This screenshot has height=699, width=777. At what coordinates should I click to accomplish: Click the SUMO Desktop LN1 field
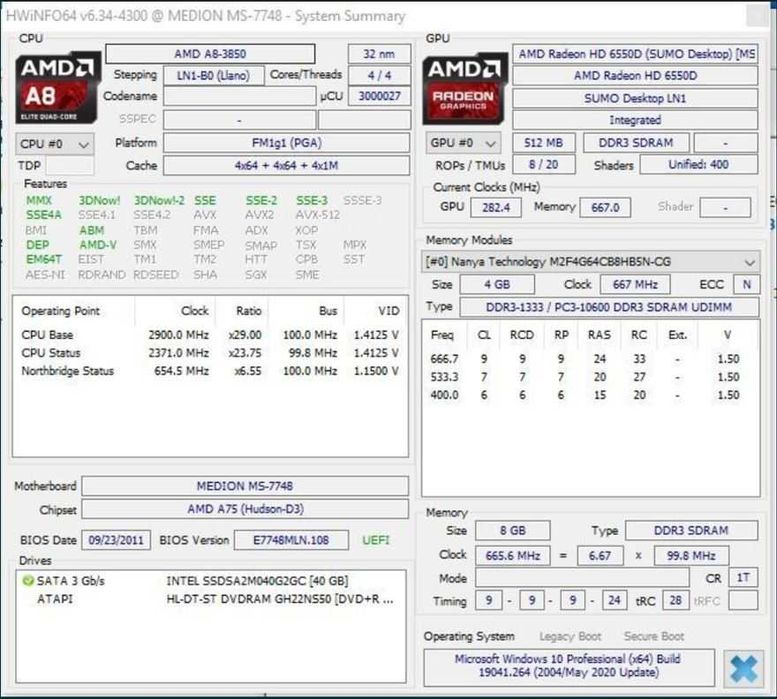pyautogui.click(x=635, y=98)
